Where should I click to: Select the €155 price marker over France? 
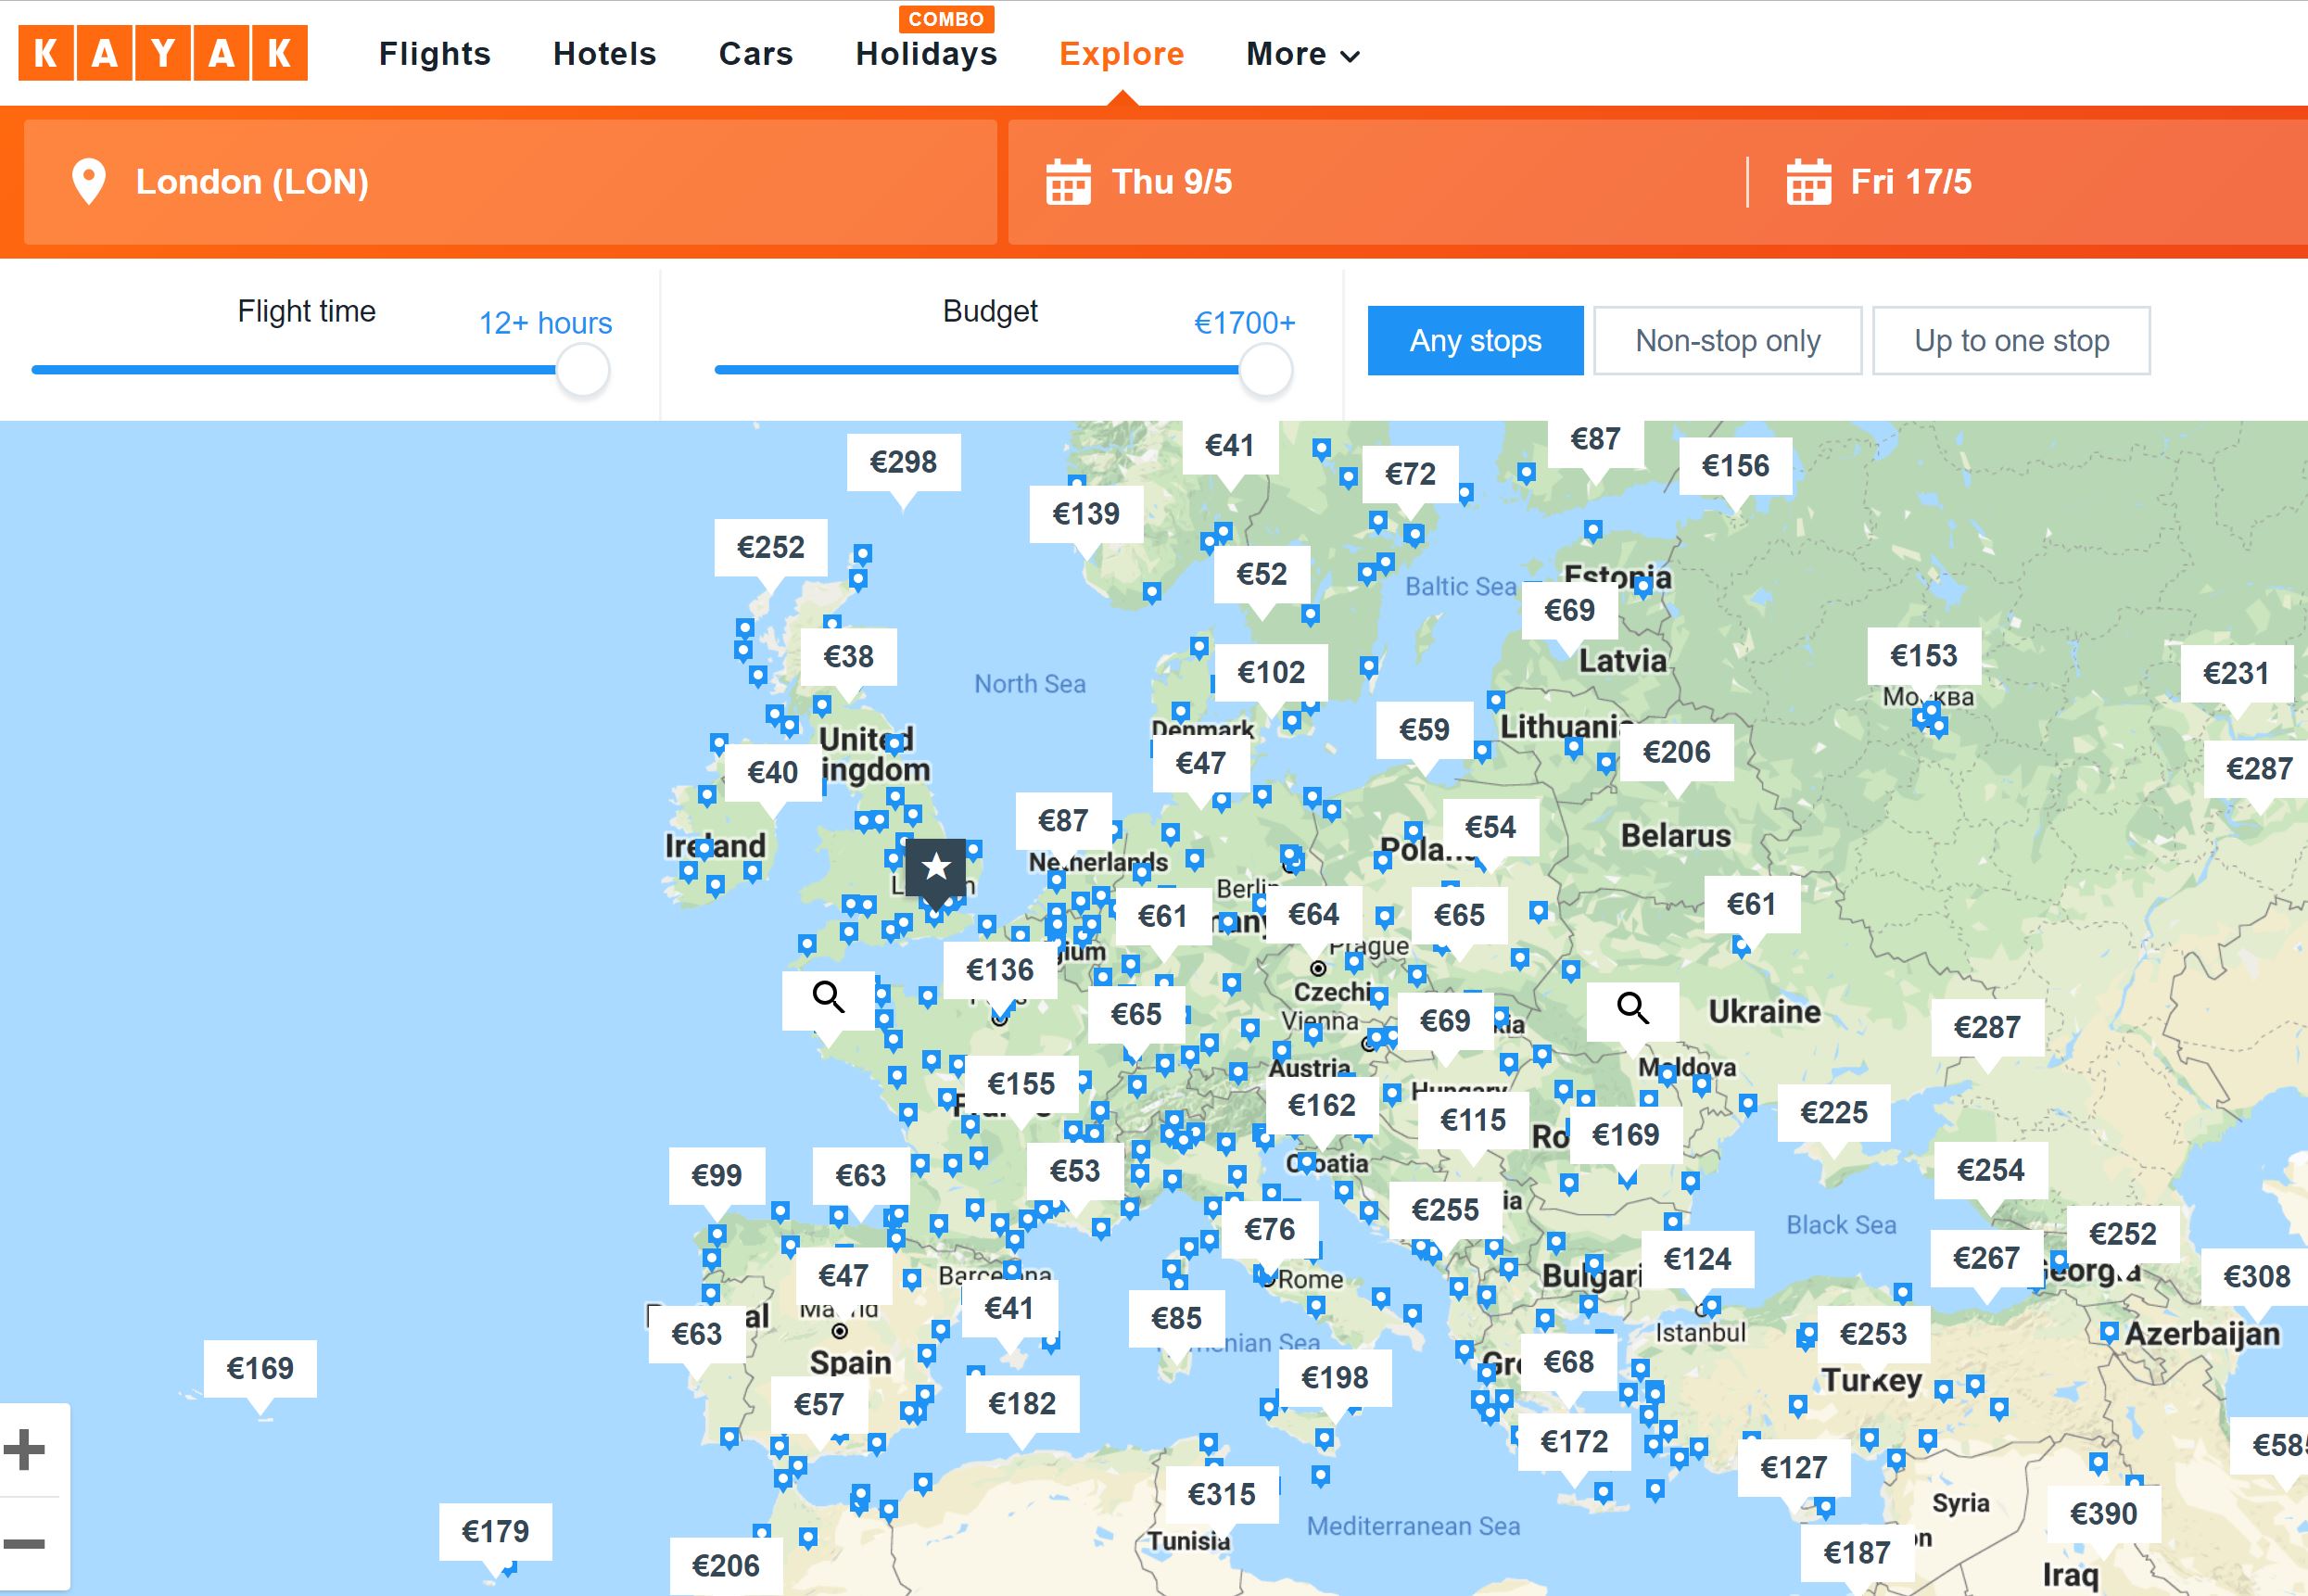coord(1021,1083)
